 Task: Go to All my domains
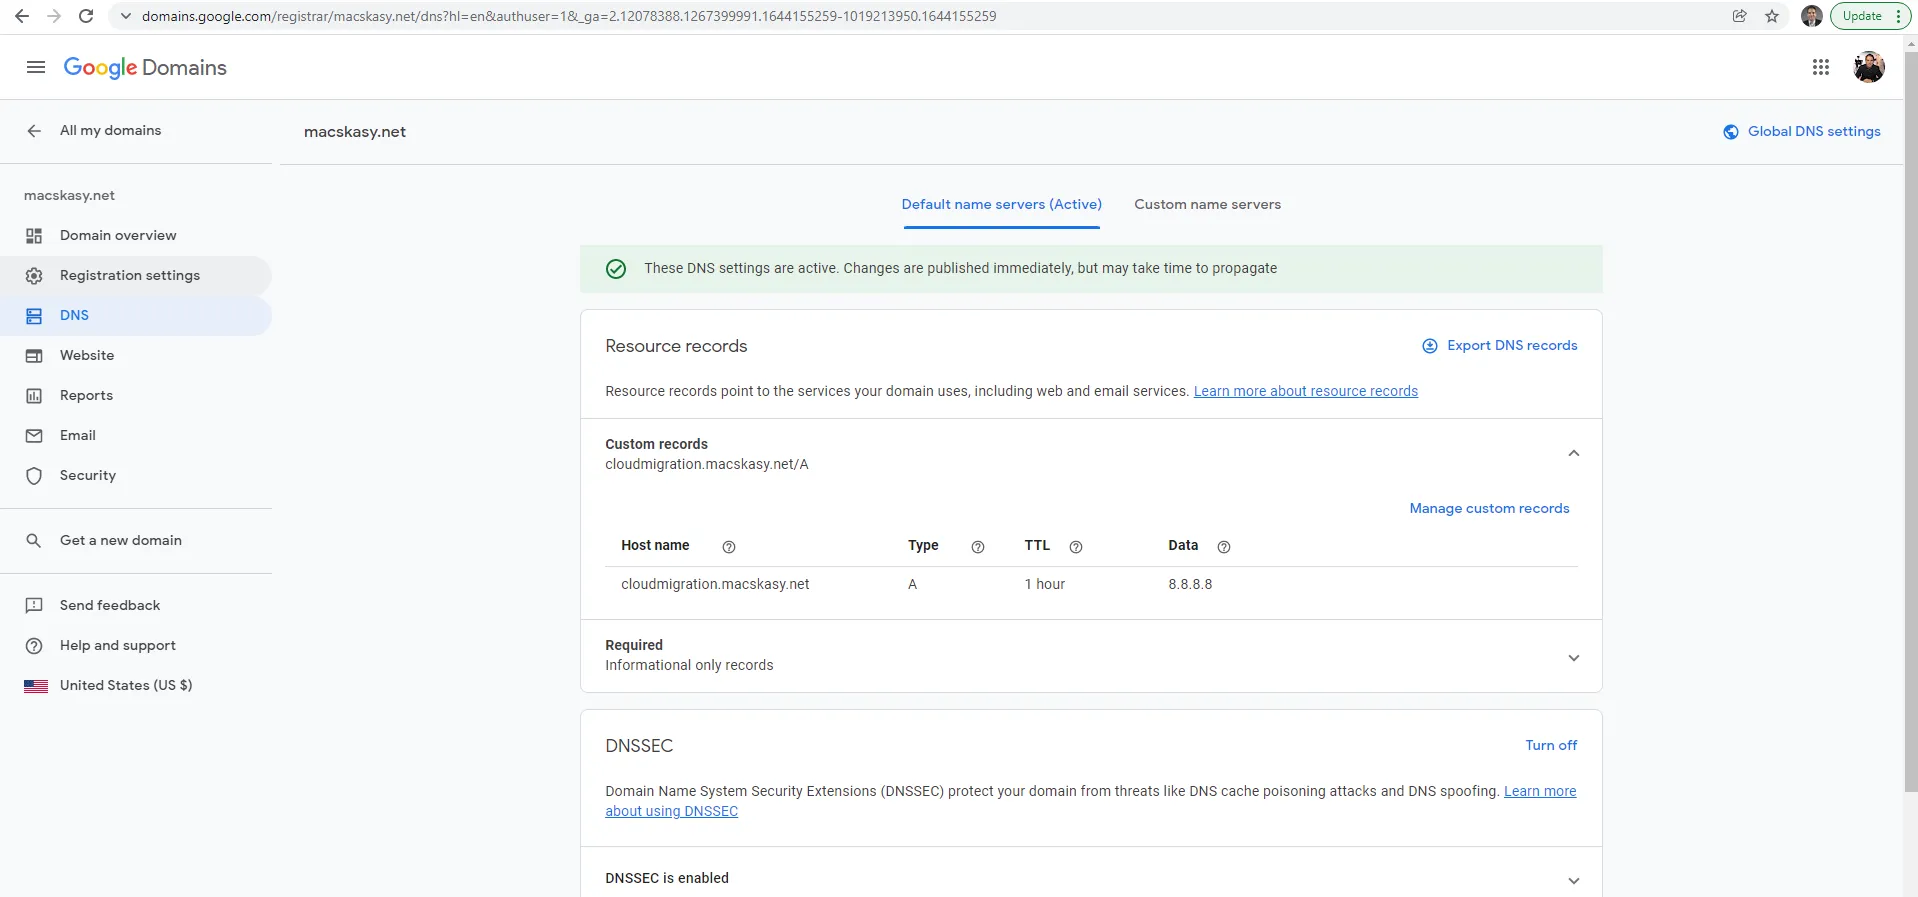[x=110, y=131]
